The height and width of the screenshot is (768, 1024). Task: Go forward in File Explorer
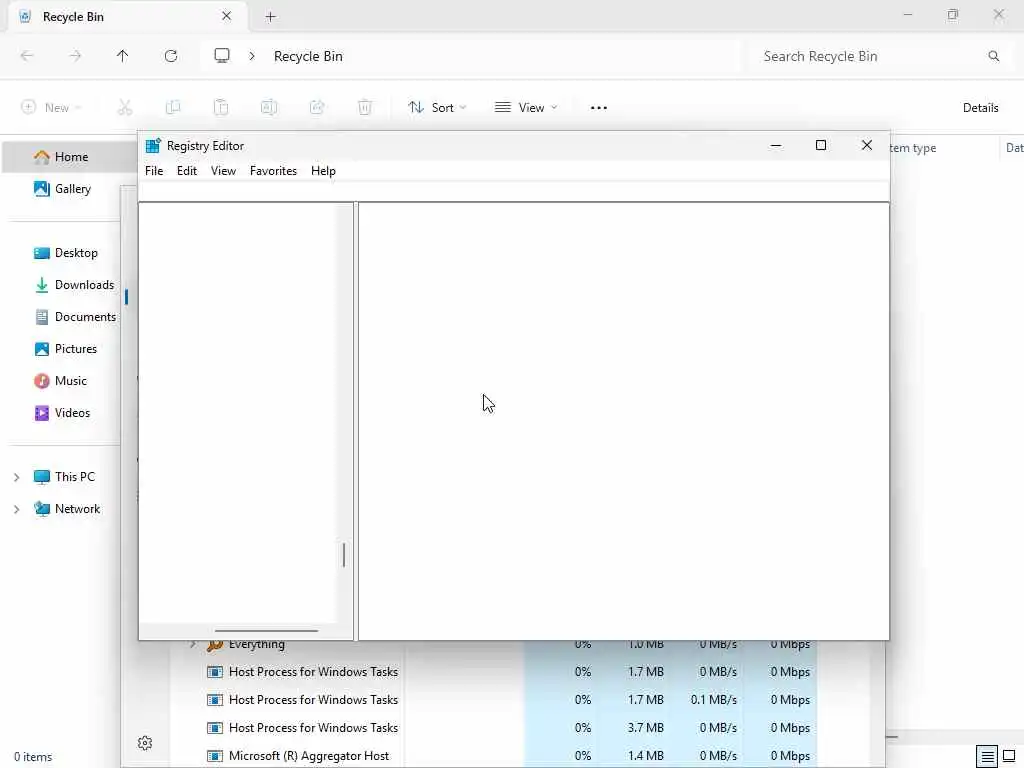pos(75,56)
